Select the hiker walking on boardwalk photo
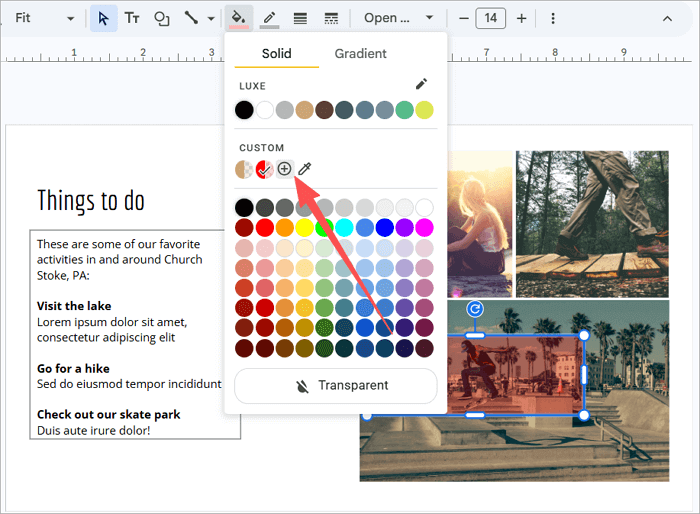The width and height of the screenshot is (700, 514). [592, 224]
